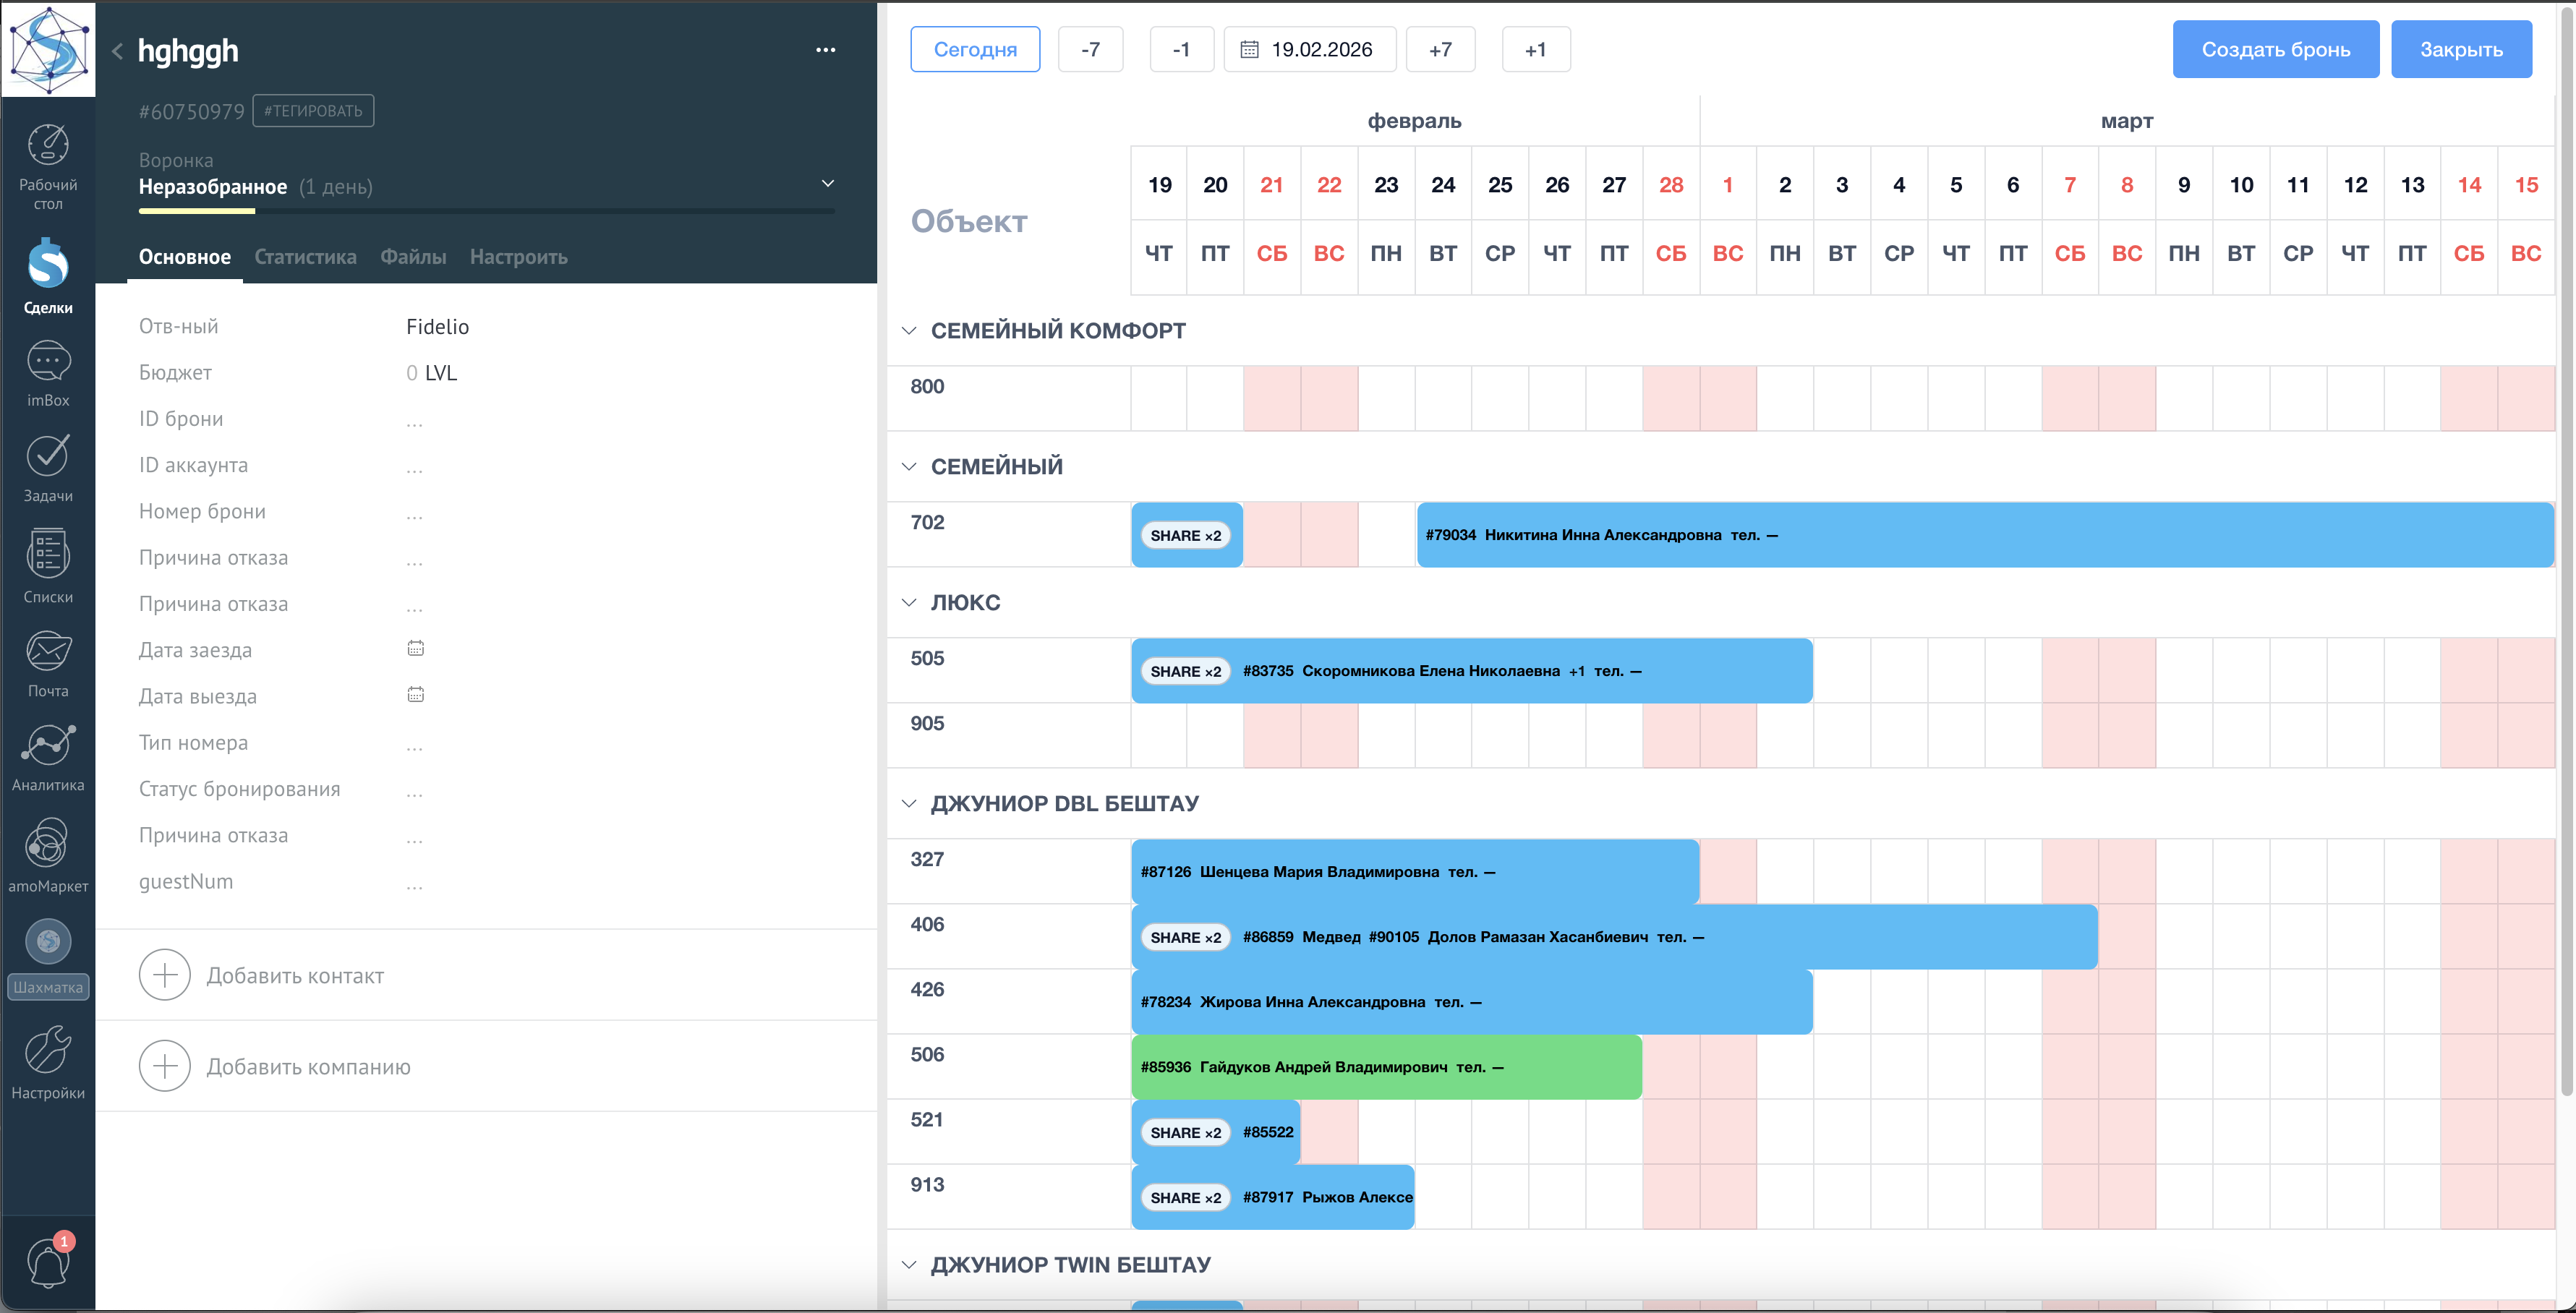Click the Сегодня button

pos(975,50)
